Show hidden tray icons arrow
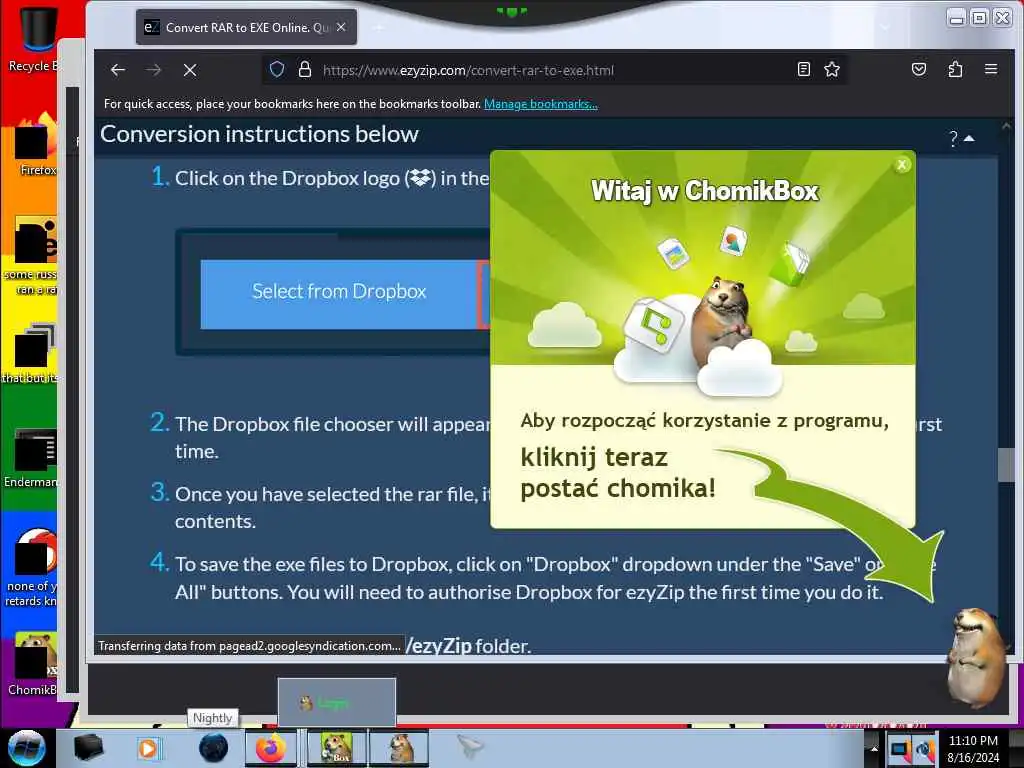 click(874, 749)
